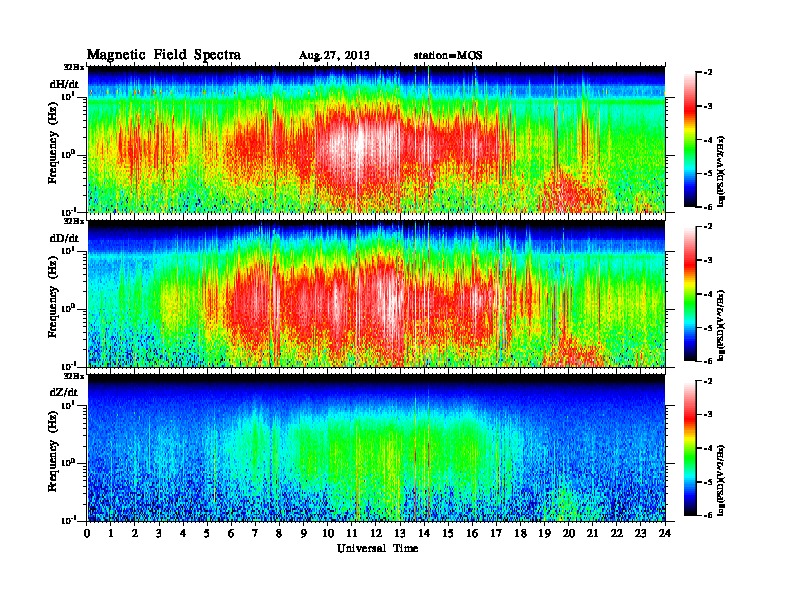The height and width of the screenshot is (612, 792).
Task: Click hour '23' on Universal Time axis
Action: [x=641, y=533]
